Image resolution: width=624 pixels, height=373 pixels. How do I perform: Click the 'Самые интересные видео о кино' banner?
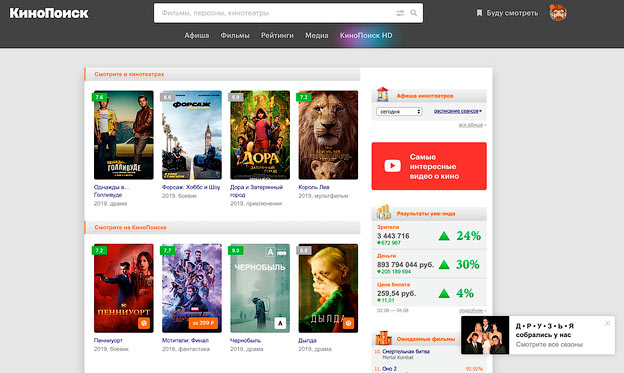(429, 166)
